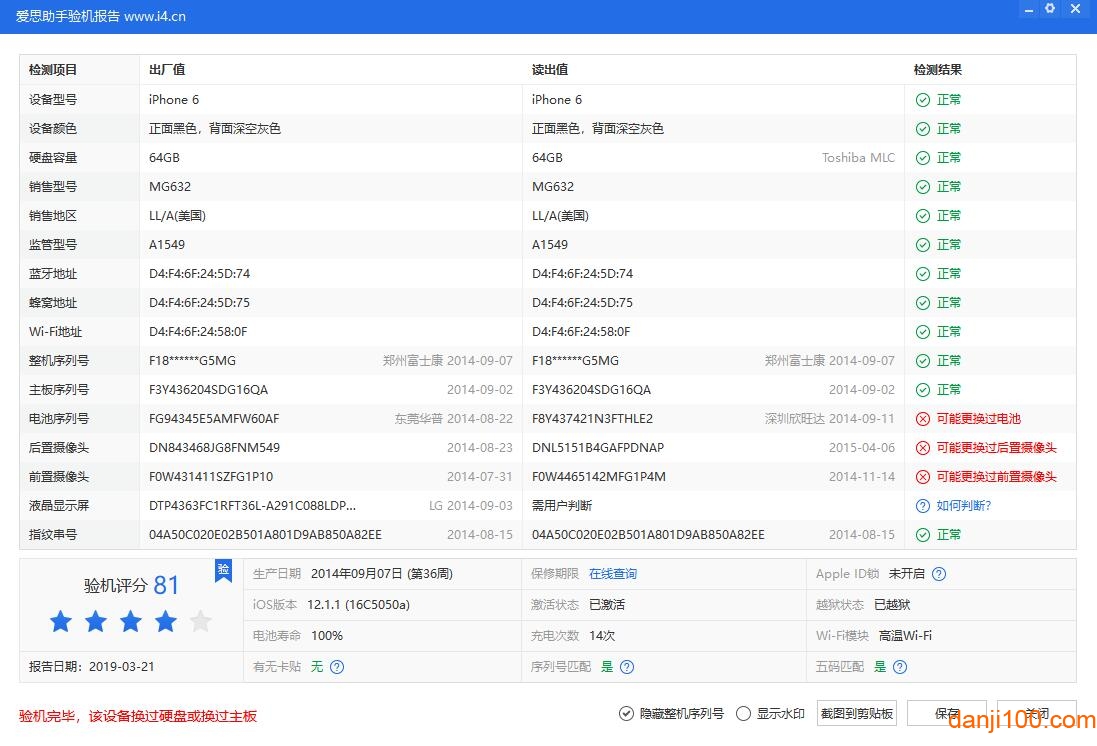The image size is (1097, 746).
Task: Uncheck the 隐藏整机序列号 checkbox
Action: [x=626, y=714]
